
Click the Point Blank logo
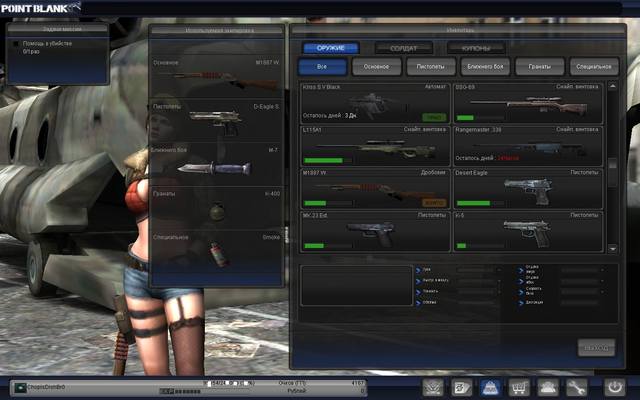[40, 7]
